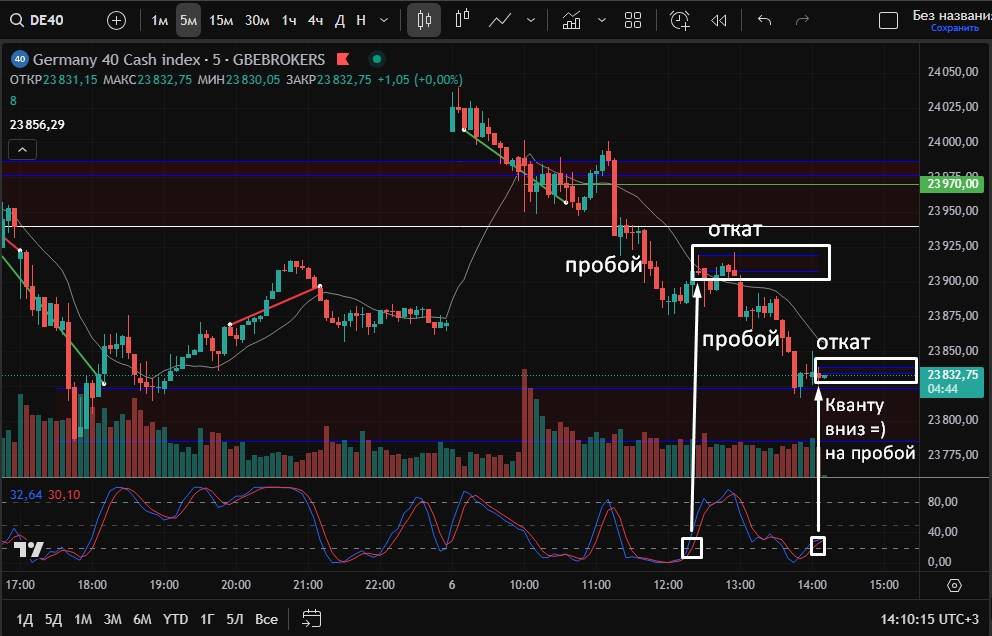The height and width of the screenshot is (636, 992).
Task: Select the 1ч hourly timeframe
Action: click(x=289, y=20)
